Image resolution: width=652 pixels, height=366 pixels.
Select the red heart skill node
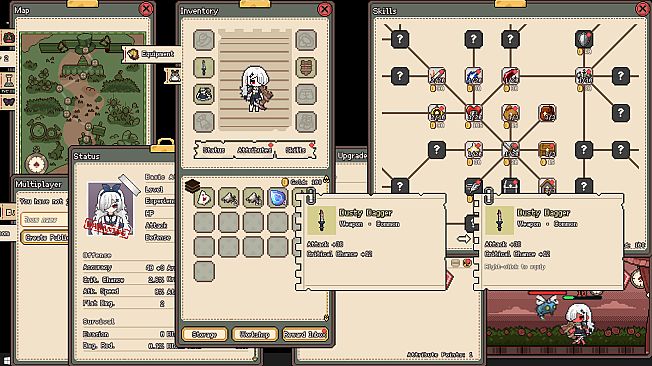pos(474,112)
